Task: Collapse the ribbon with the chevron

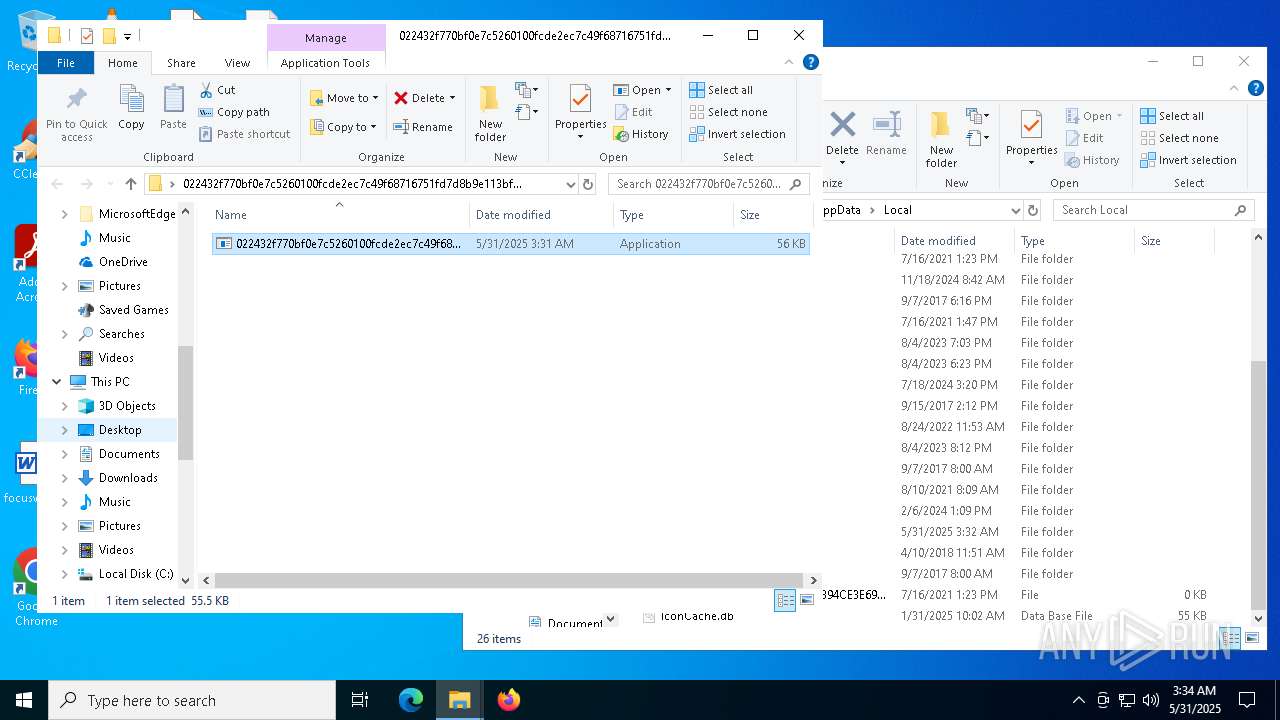Action: (788, 62)
